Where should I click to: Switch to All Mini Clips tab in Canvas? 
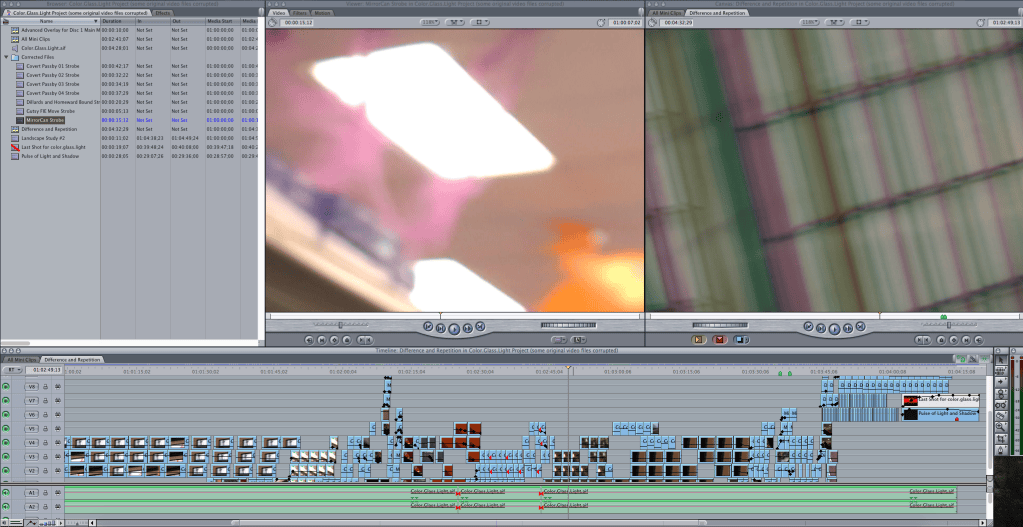[x=666, y=12]
